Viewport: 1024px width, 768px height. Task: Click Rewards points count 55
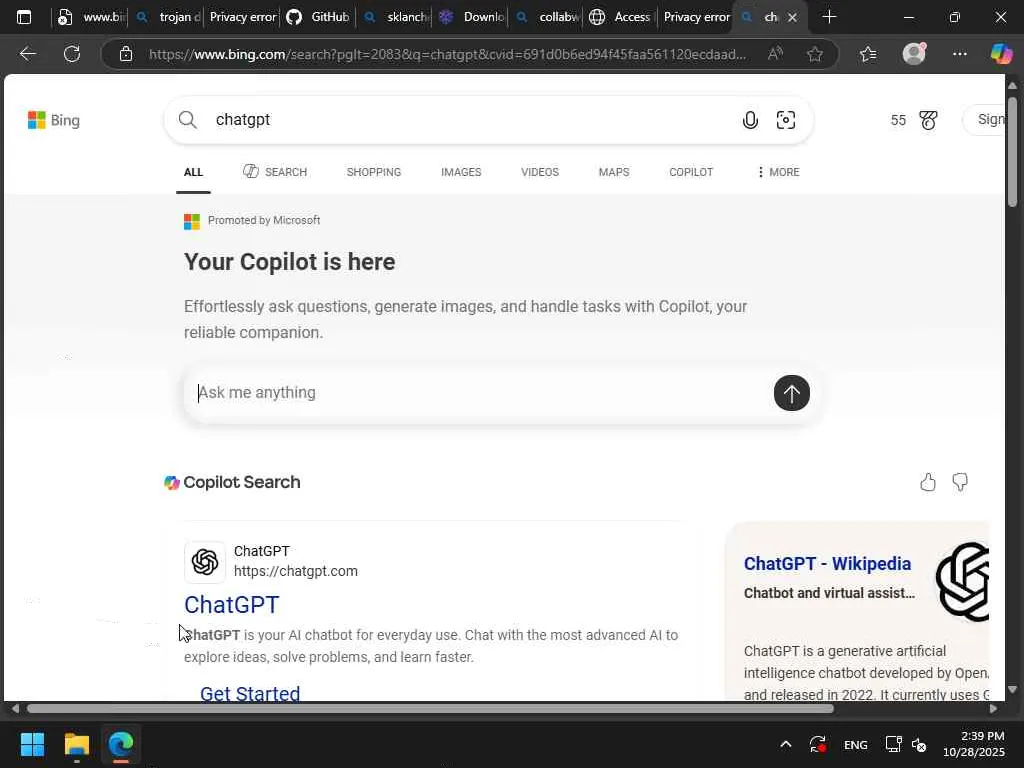coord(898,120)
